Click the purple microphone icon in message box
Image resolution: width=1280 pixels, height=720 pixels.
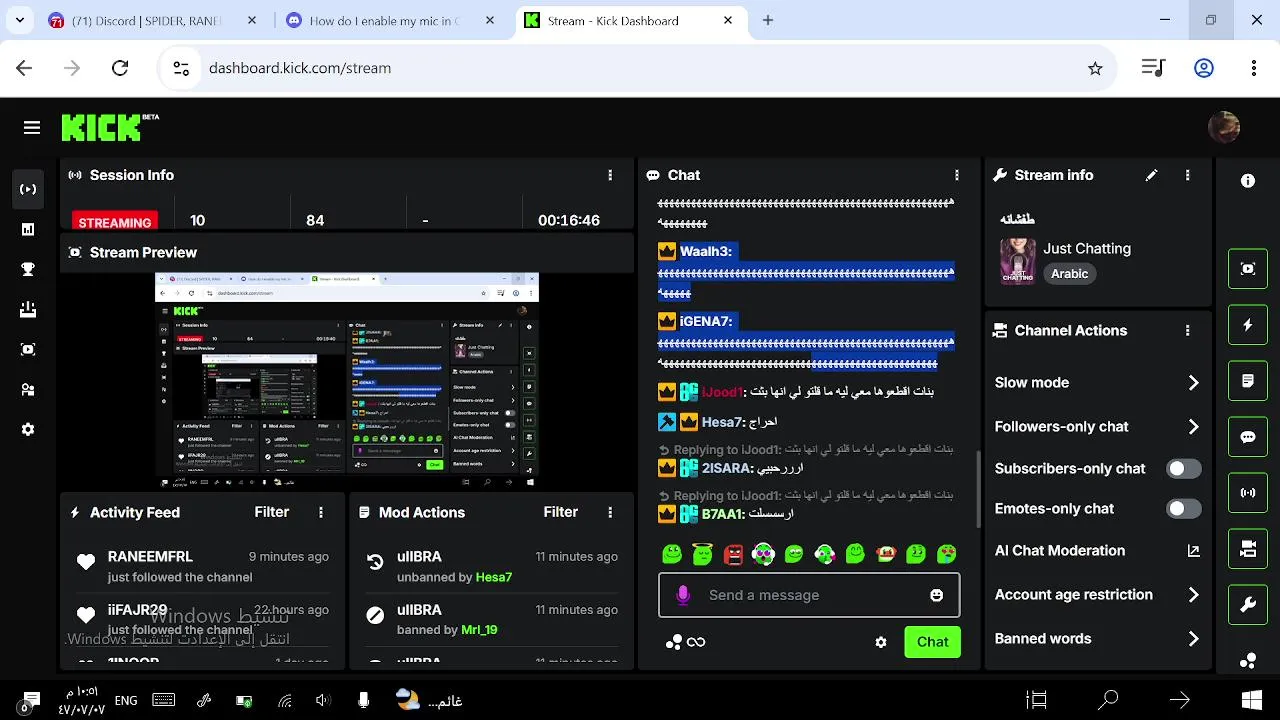click(x=683, y=595)
